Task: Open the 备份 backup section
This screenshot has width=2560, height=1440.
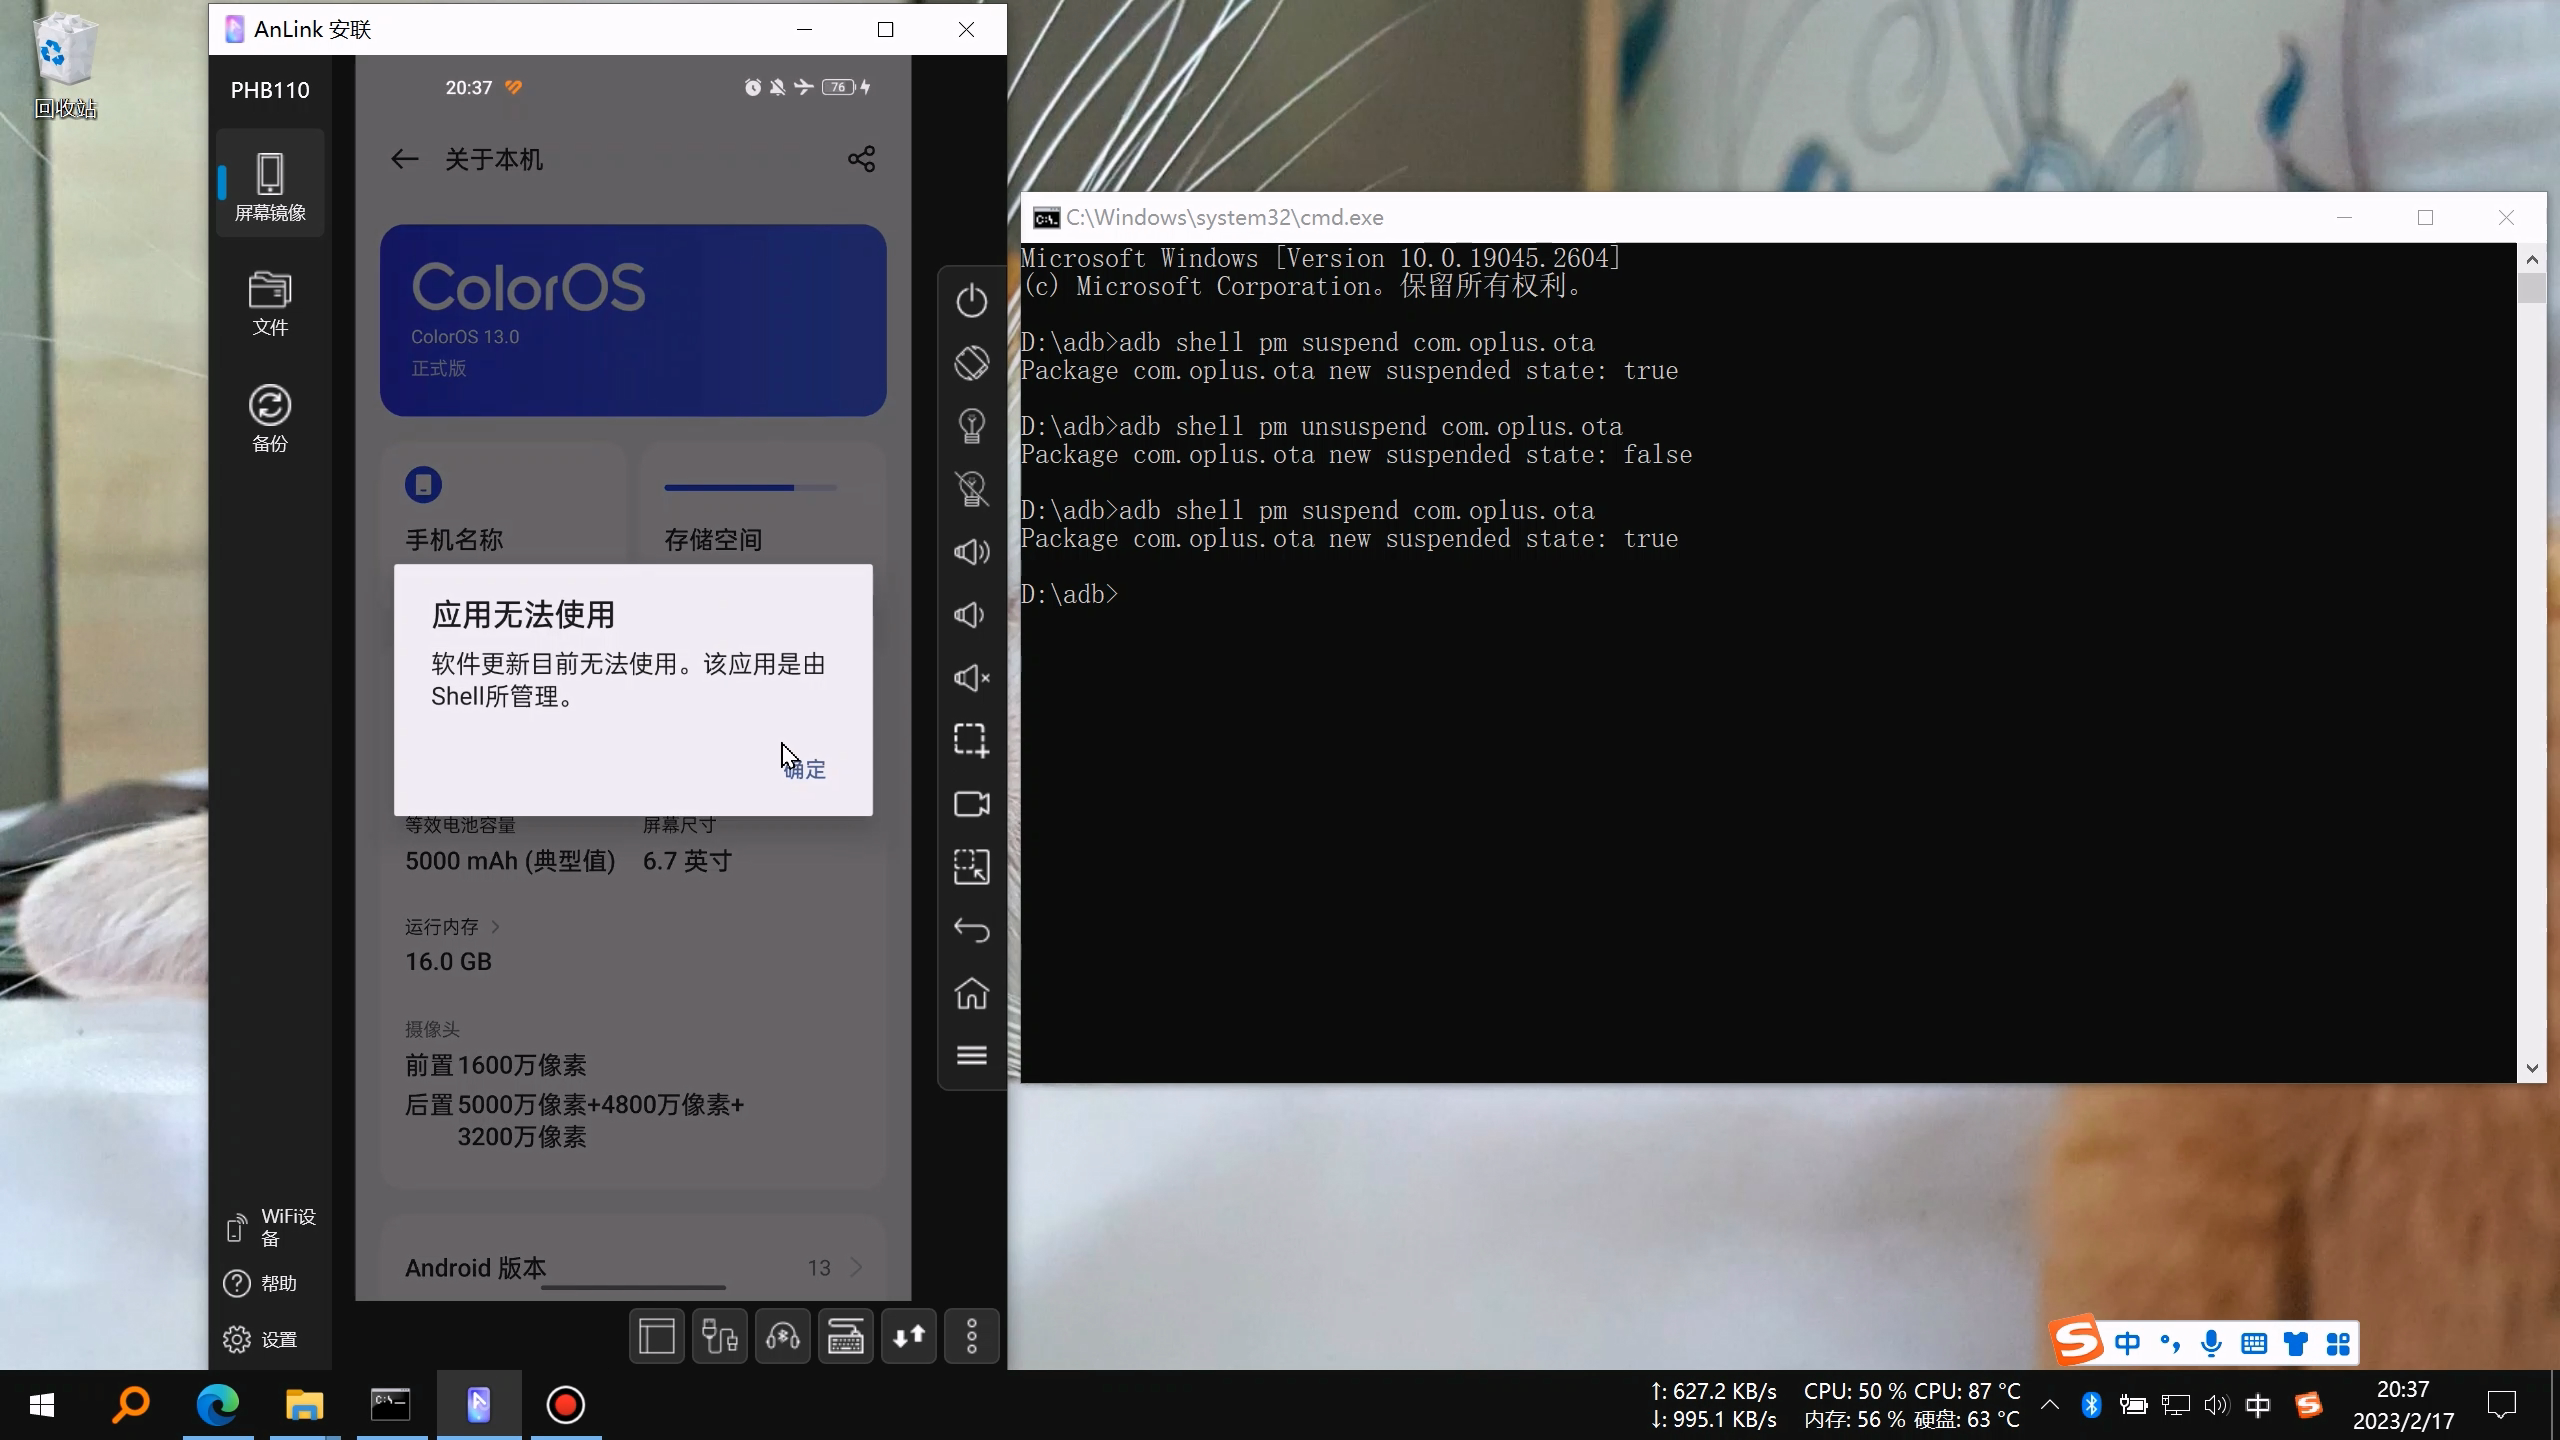Action: coord(270,418)
